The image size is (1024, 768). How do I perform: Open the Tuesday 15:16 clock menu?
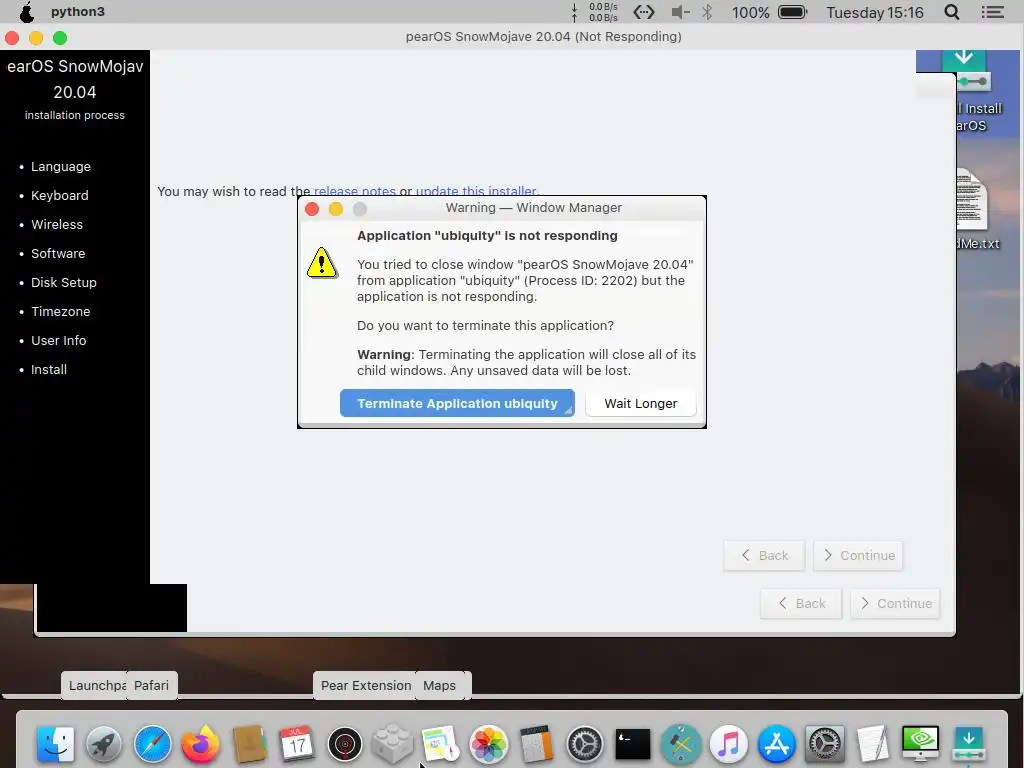[x=874, y=12]
